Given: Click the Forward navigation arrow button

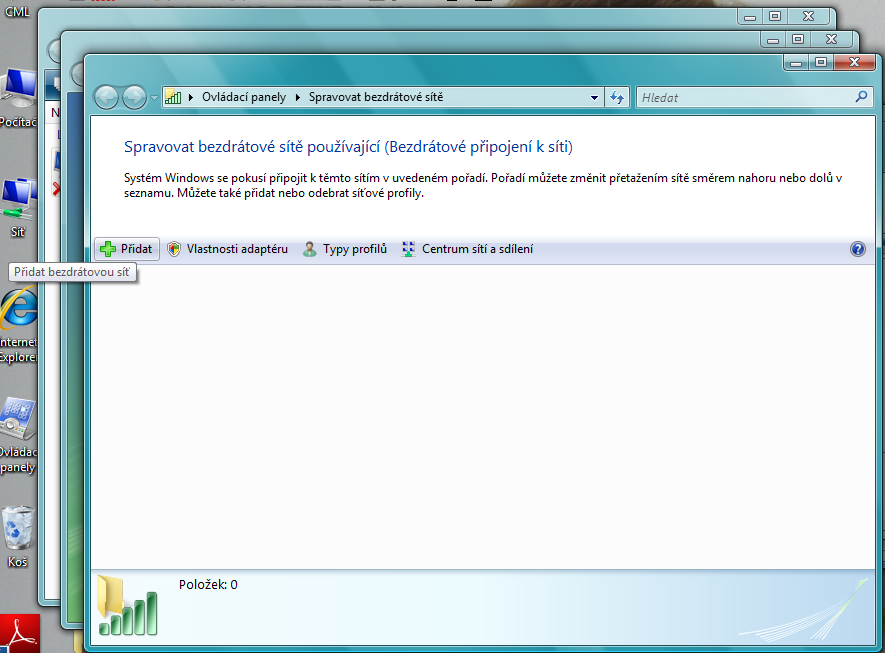Looking at the screenshot, I should [133, 97].
